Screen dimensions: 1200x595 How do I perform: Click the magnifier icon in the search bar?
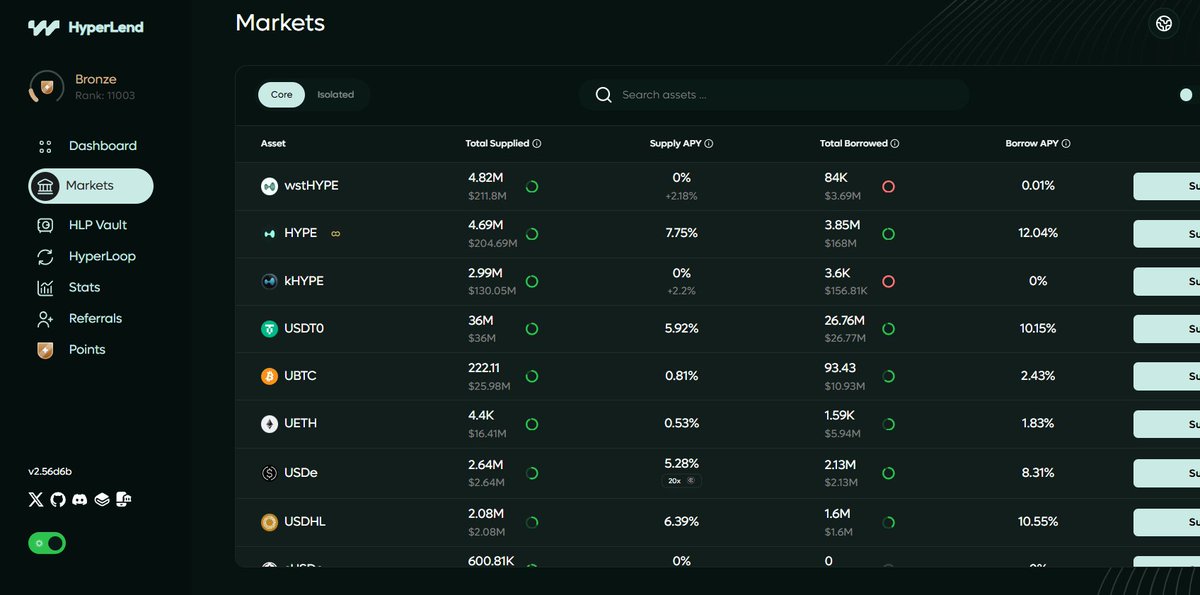pos(603,95)
